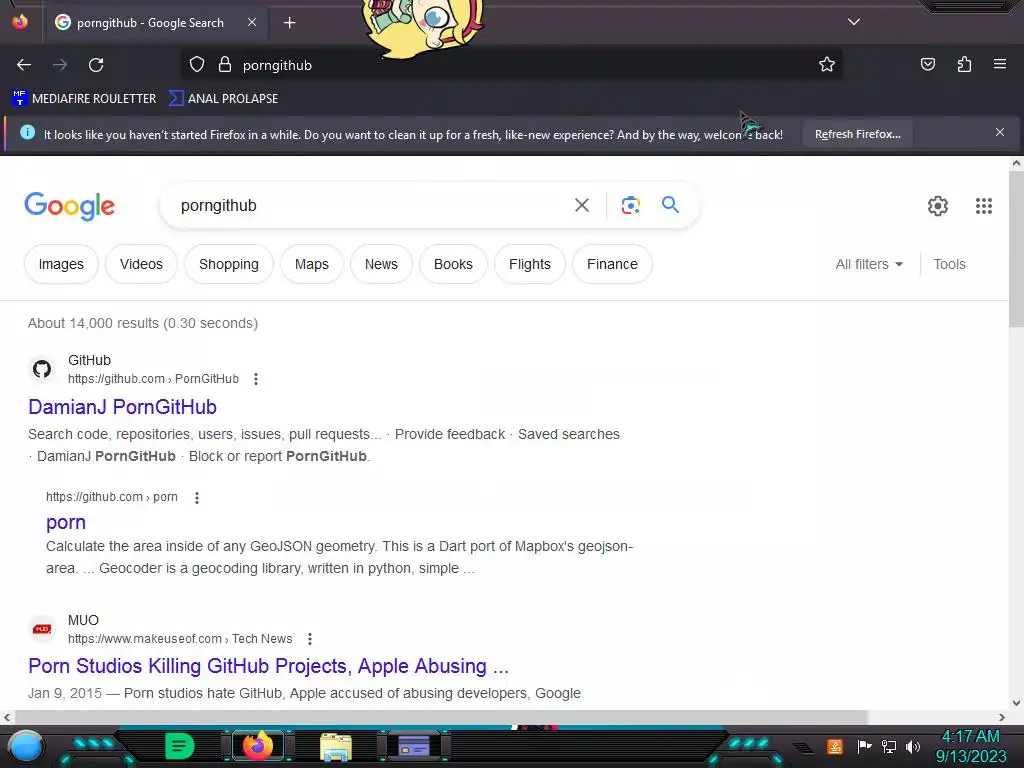Switch to Books results
1024x768 pixels.
(453, 264)
